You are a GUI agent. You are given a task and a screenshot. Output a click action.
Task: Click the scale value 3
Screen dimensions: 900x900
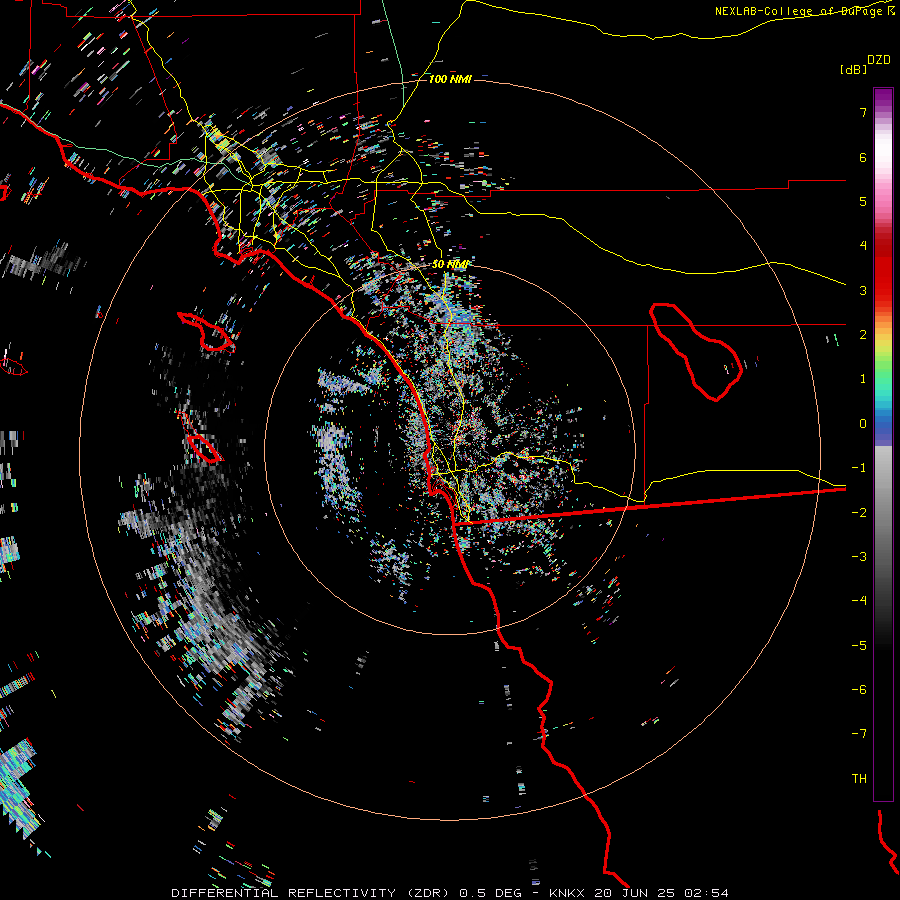(x=863, y=290)
